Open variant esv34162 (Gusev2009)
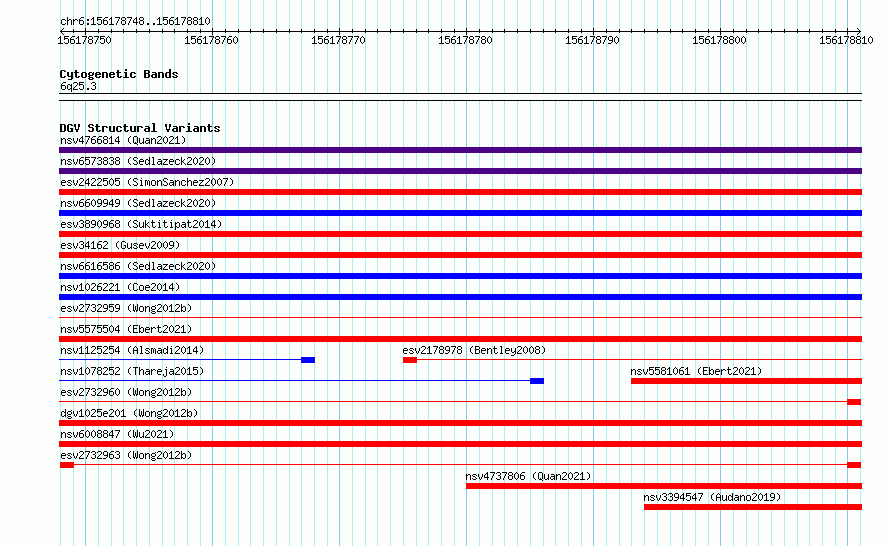This screenshot has height=546, width=890. [120, 245]
